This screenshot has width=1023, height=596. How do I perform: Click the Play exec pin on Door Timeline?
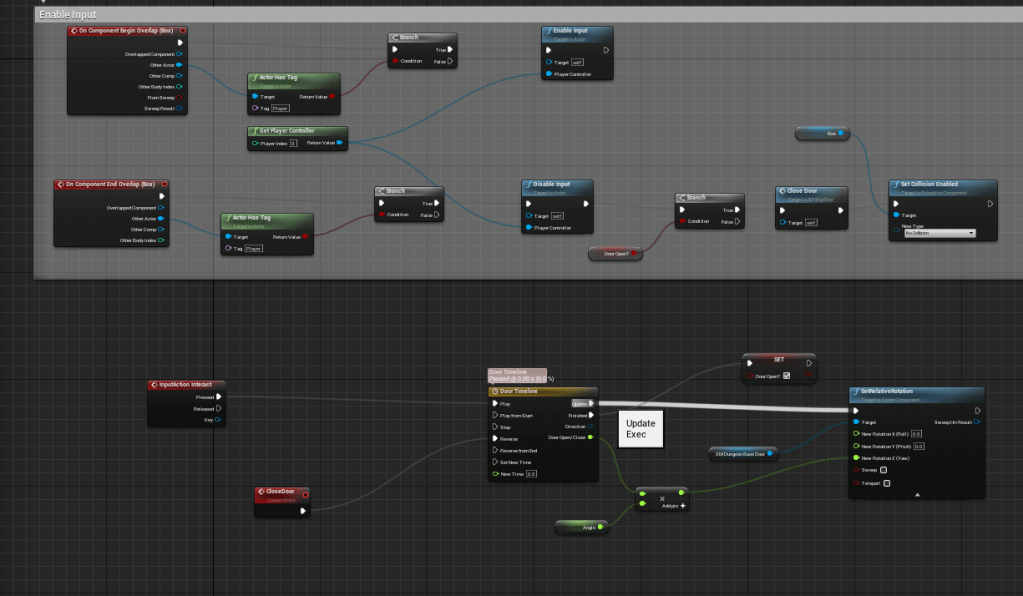tap(494, 404)
